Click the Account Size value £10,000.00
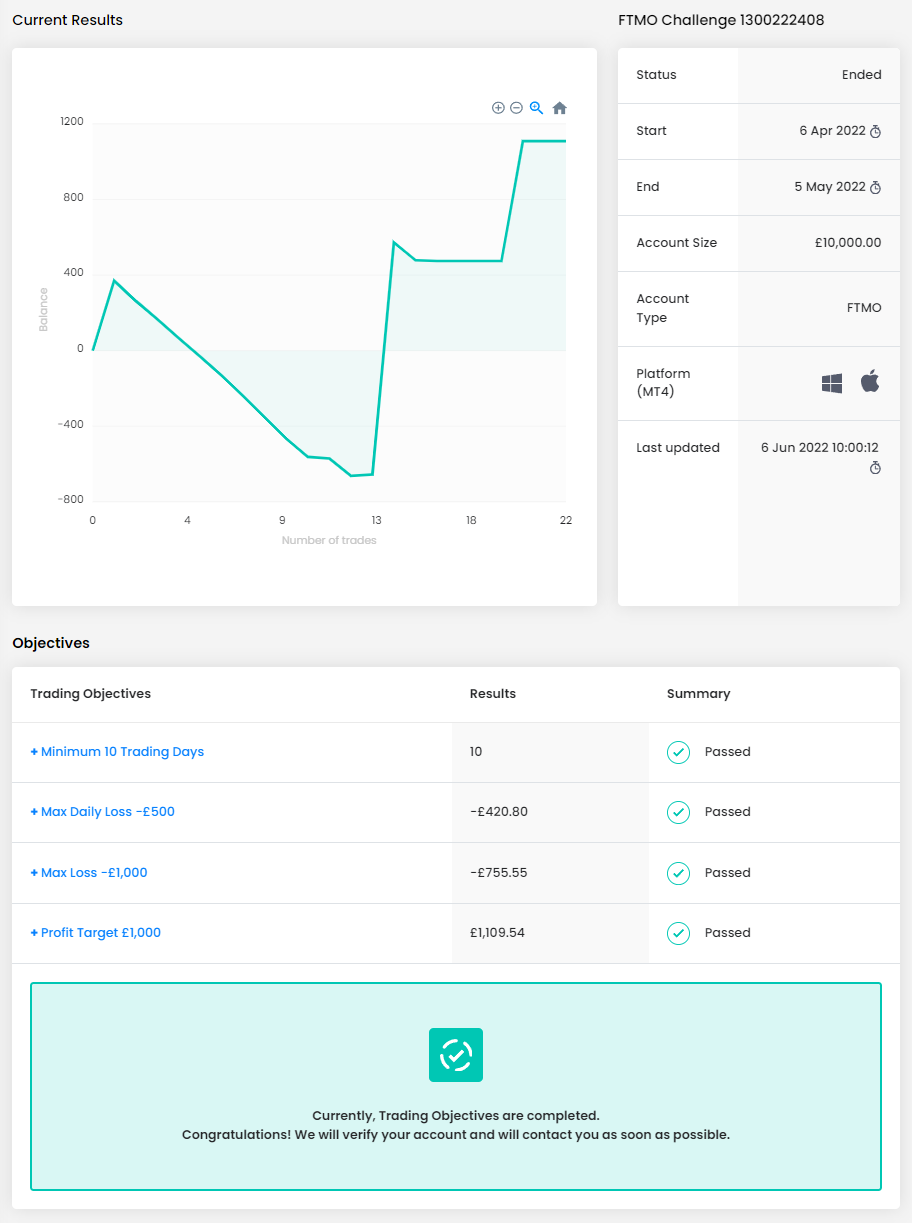Viewport: 912px width, 1223px height. click(x=849, y=243)
